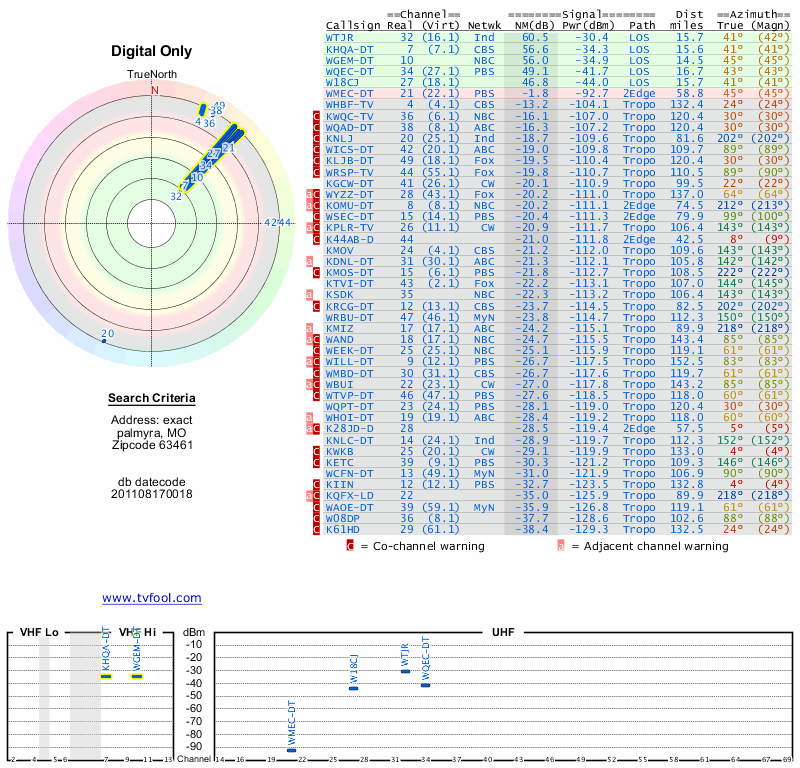Click the adjacent channel warning legend icon

[561, 546]
